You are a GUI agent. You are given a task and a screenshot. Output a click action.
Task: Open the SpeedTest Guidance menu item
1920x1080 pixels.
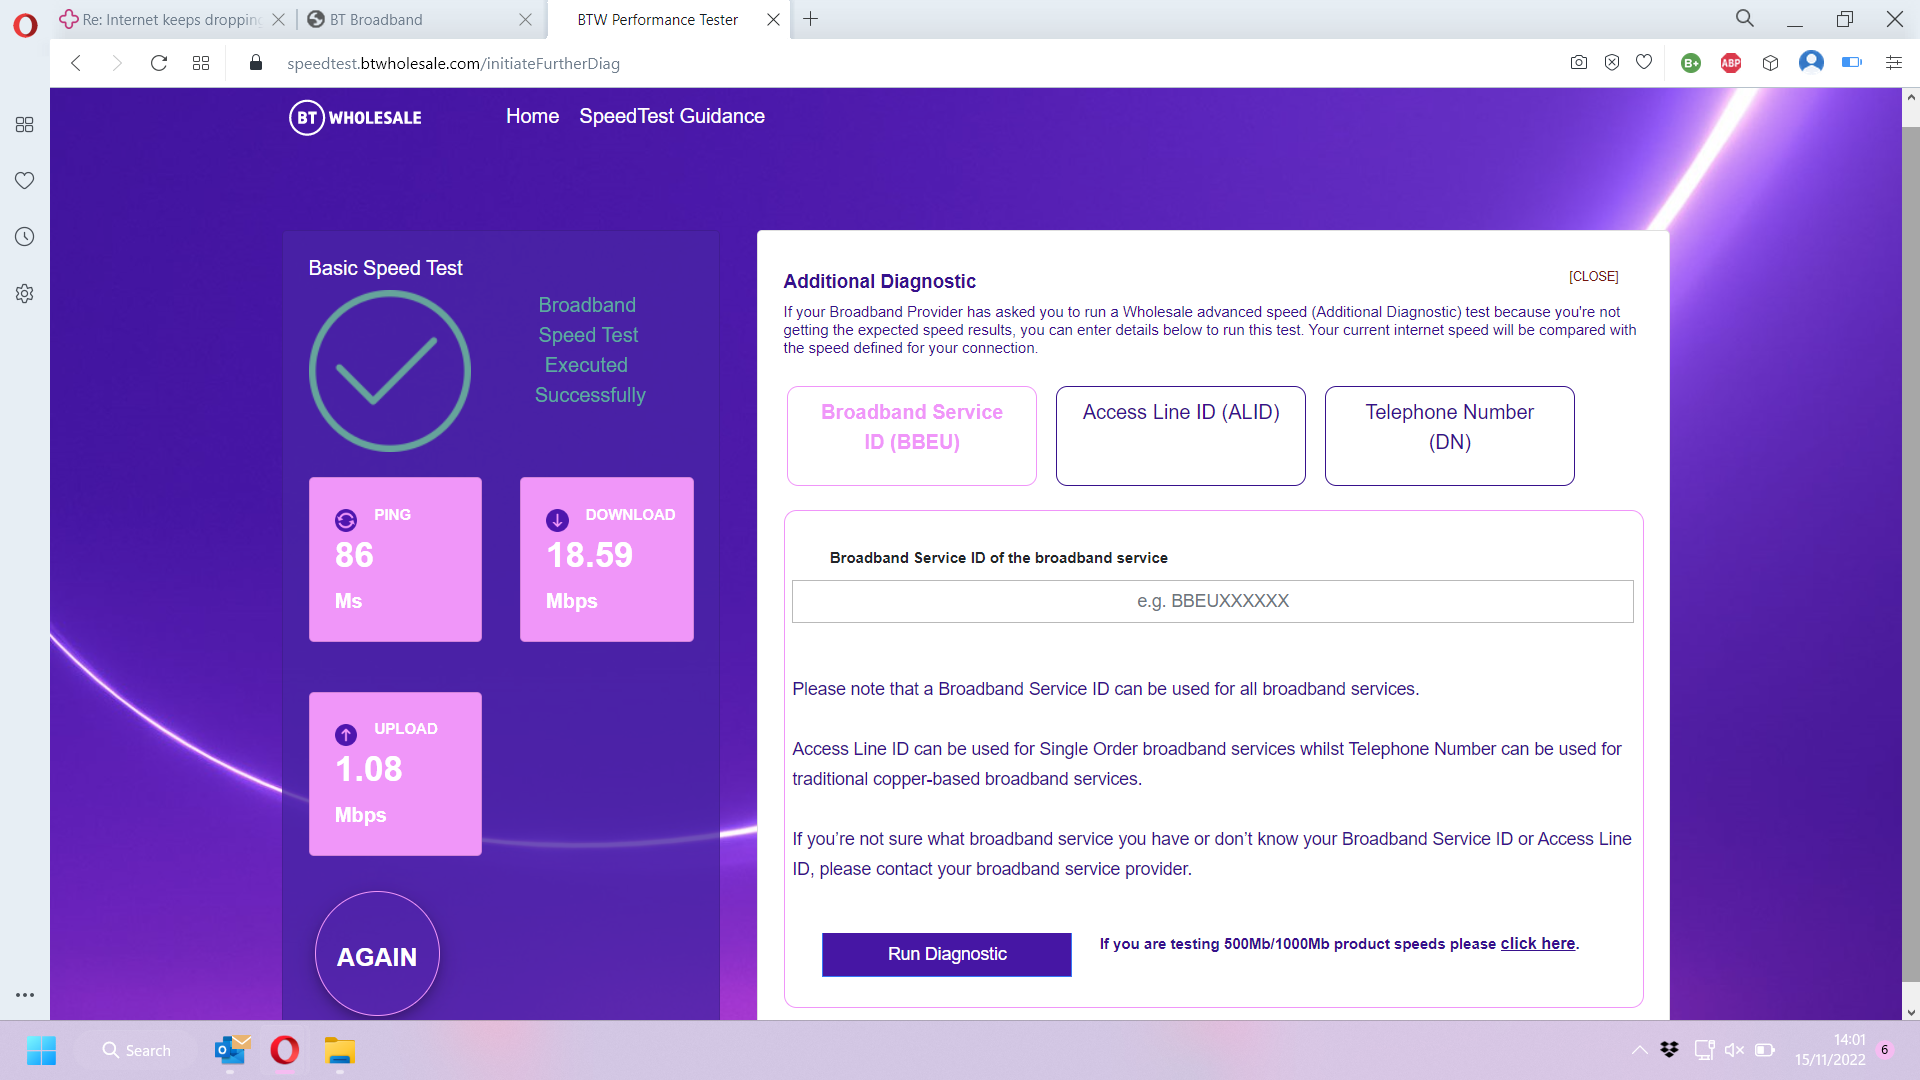point(671,116)
